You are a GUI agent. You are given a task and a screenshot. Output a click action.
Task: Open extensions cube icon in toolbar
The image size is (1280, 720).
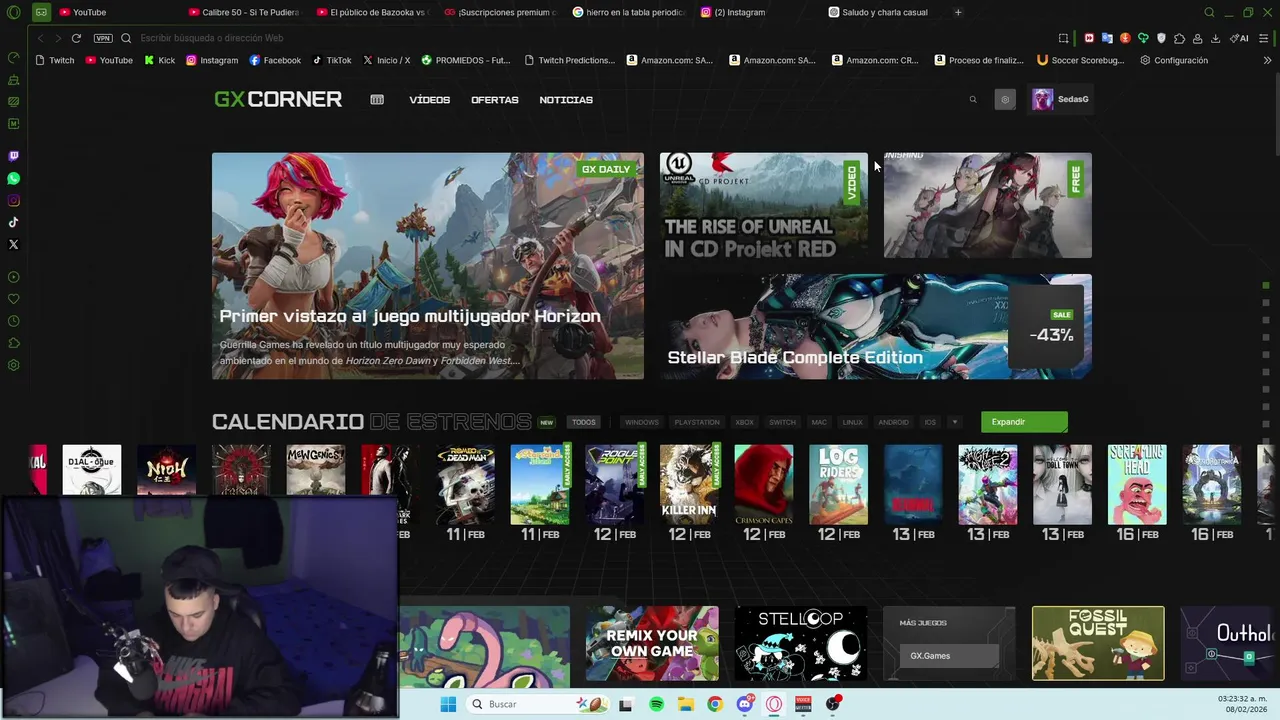point(1179,38)
